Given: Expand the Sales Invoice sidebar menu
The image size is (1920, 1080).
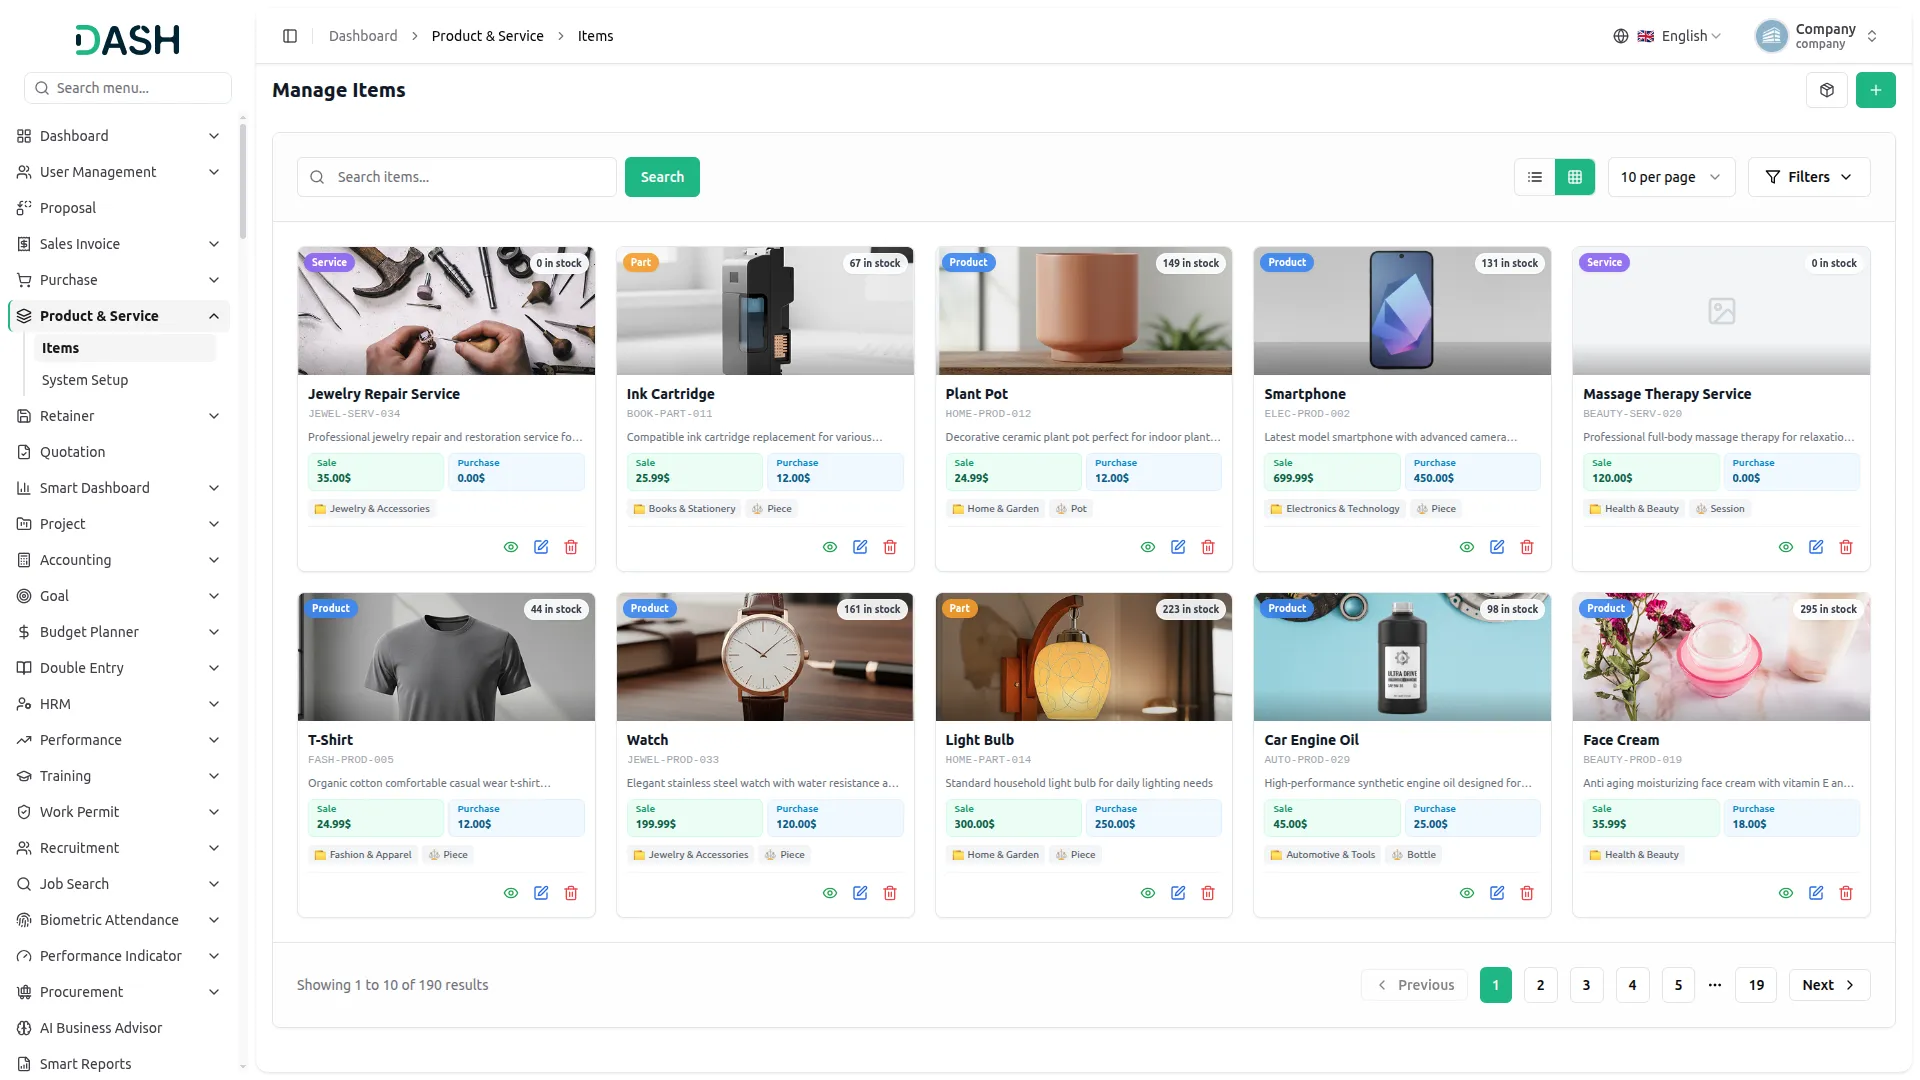Looking at the screenshot, I should click(118, 244).
